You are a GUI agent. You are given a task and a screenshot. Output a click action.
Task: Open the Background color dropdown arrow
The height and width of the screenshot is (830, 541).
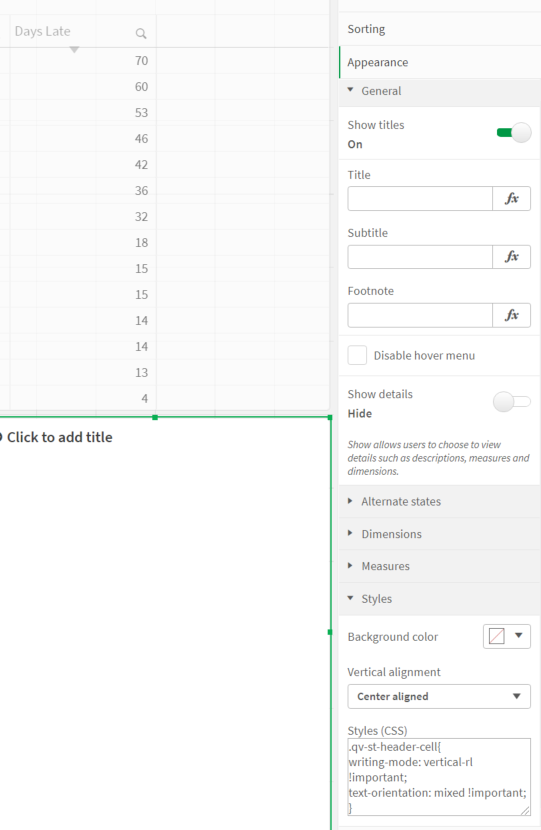click(x=519, y=636)
